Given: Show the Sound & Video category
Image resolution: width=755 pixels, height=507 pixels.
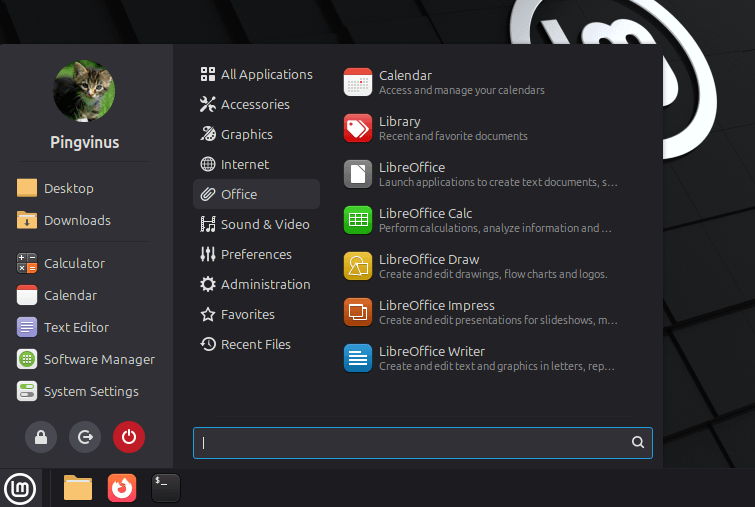Looking at the screenshot, I should pos(264,224).
